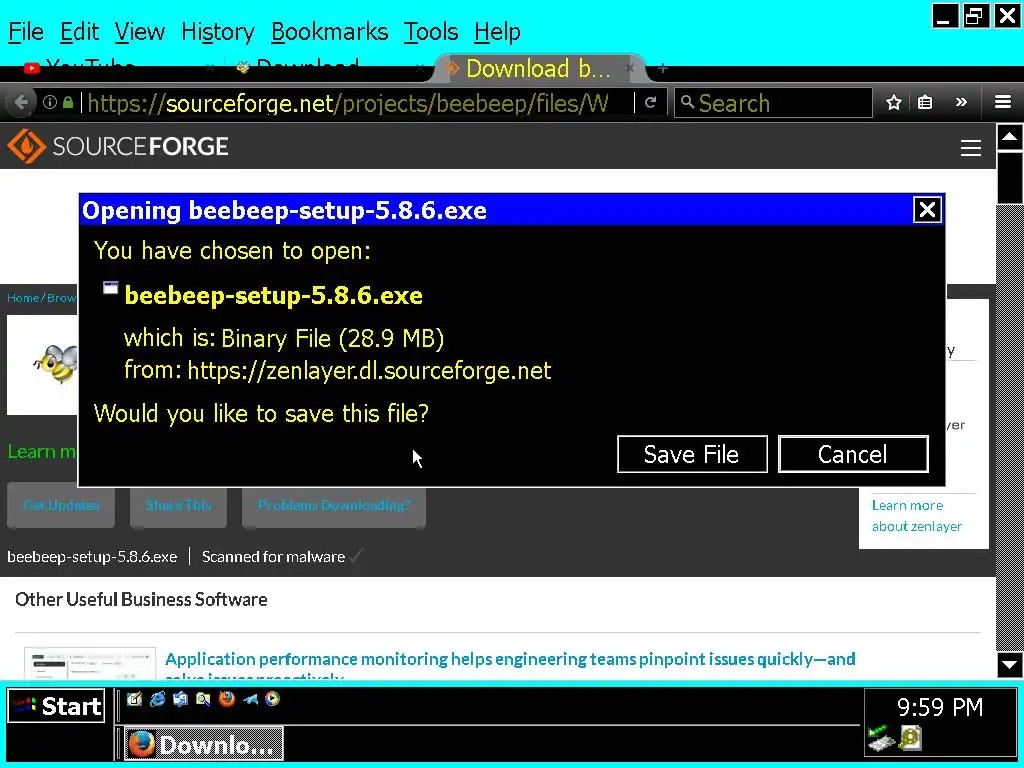The height and width of the screenshot is (768, 1024).
Task: Open the Help menu
Action: (x=497, y=31)
